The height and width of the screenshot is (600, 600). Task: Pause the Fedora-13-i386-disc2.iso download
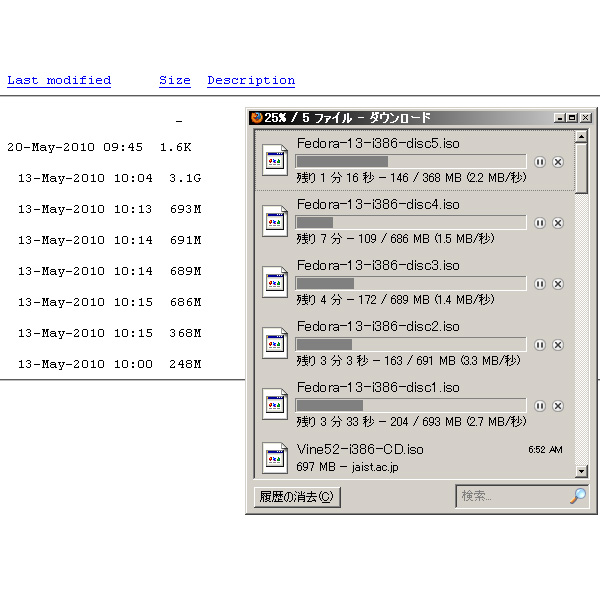pyautogui.click(x=540, y=345)
